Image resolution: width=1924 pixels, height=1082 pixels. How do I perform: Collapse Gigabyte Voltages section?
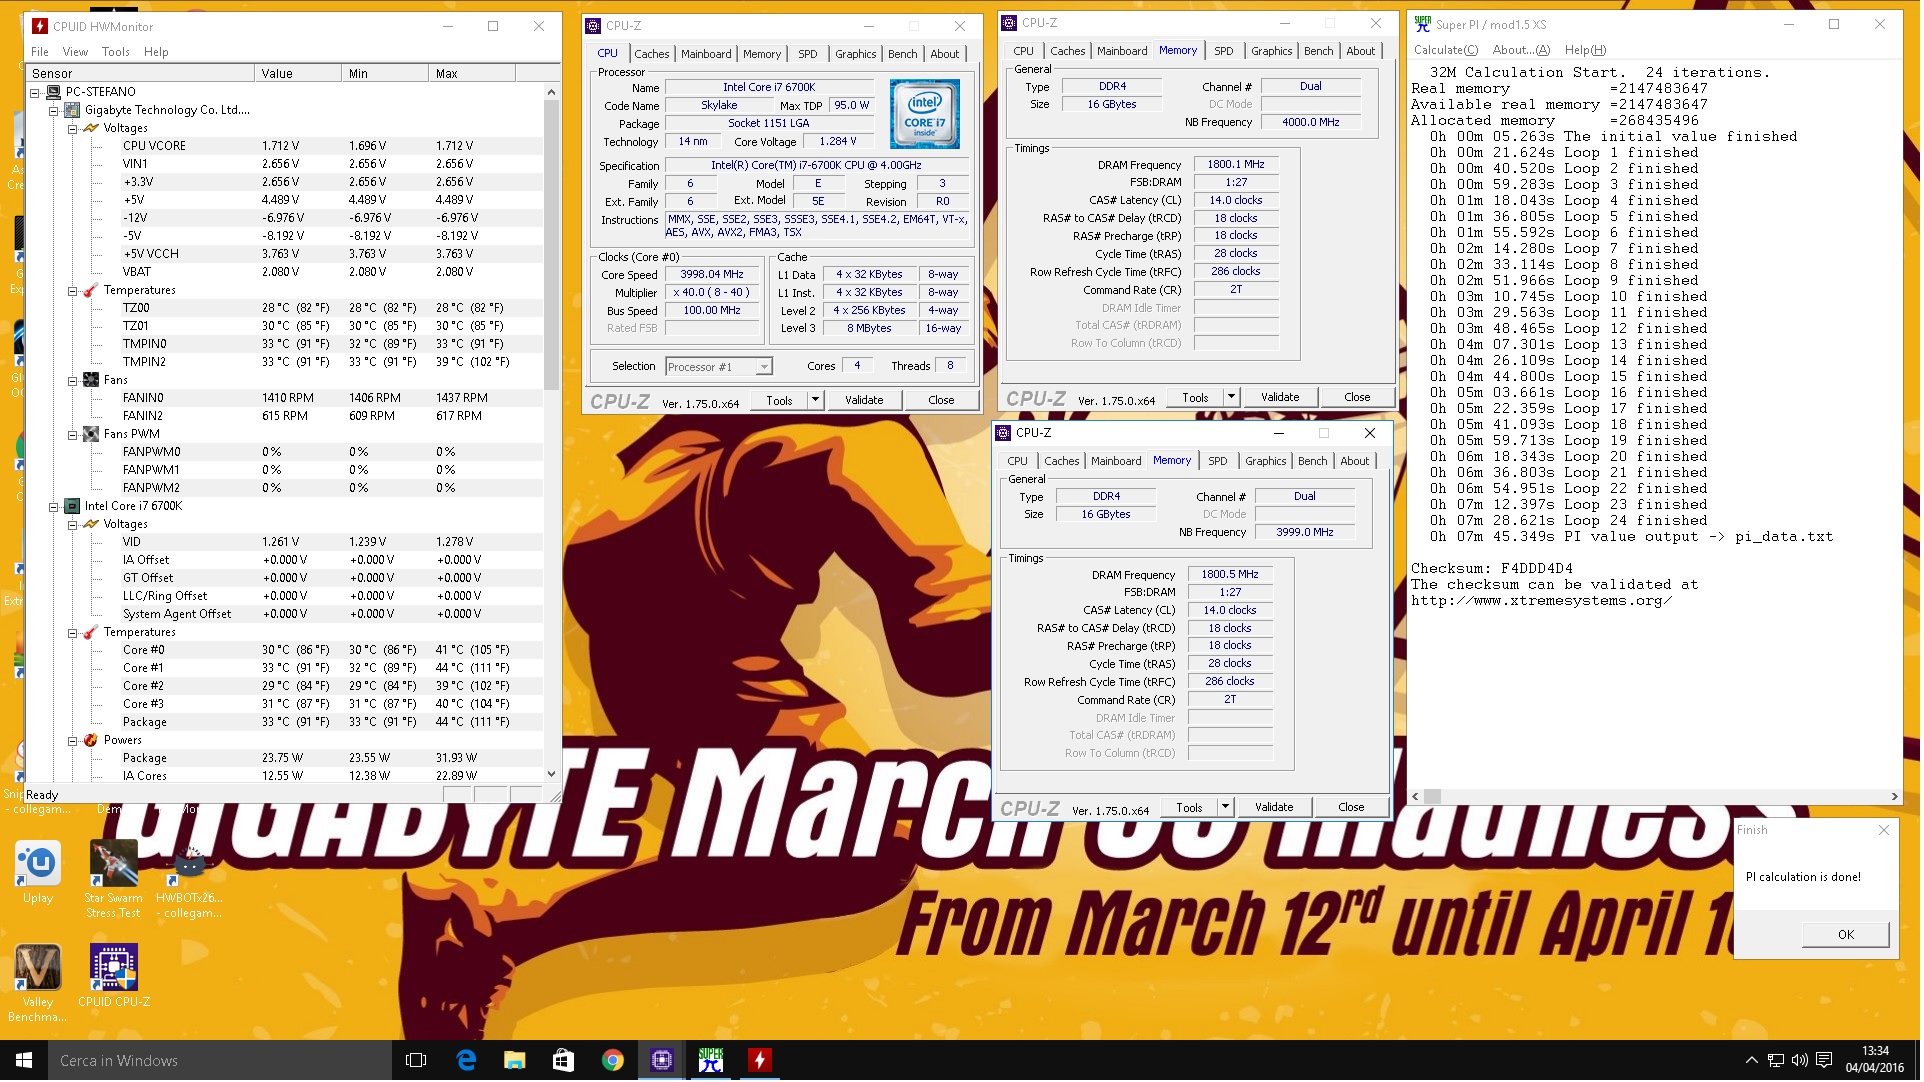[73, 128]
